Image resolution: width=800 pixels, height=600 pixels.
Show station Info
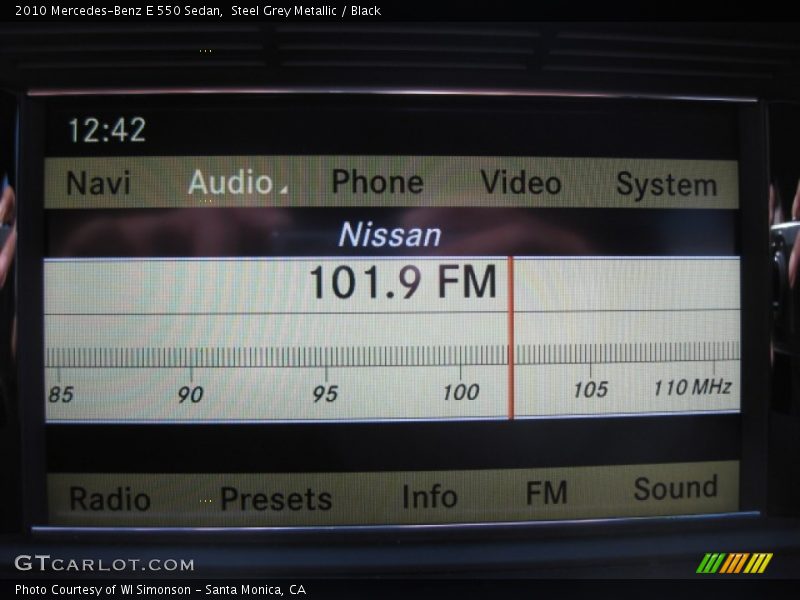(x=430, y=496)
